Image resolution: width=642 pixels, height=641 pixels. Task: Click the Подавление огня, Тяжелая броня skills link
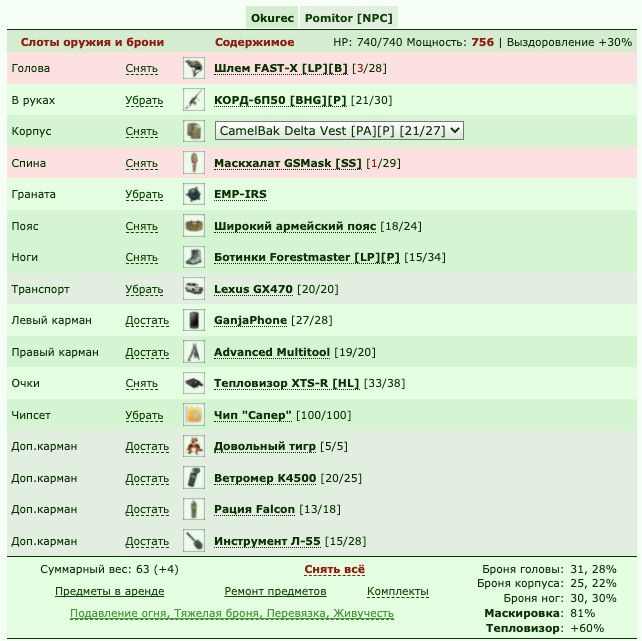click(x=232, y=614)
